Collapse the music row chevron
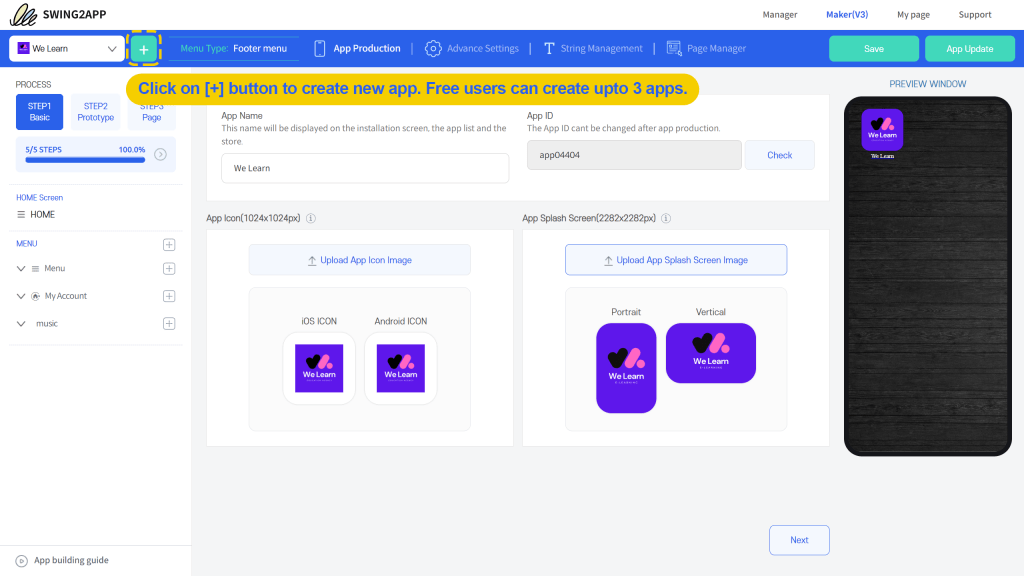Screen dimensions: 1024x576 21,323
